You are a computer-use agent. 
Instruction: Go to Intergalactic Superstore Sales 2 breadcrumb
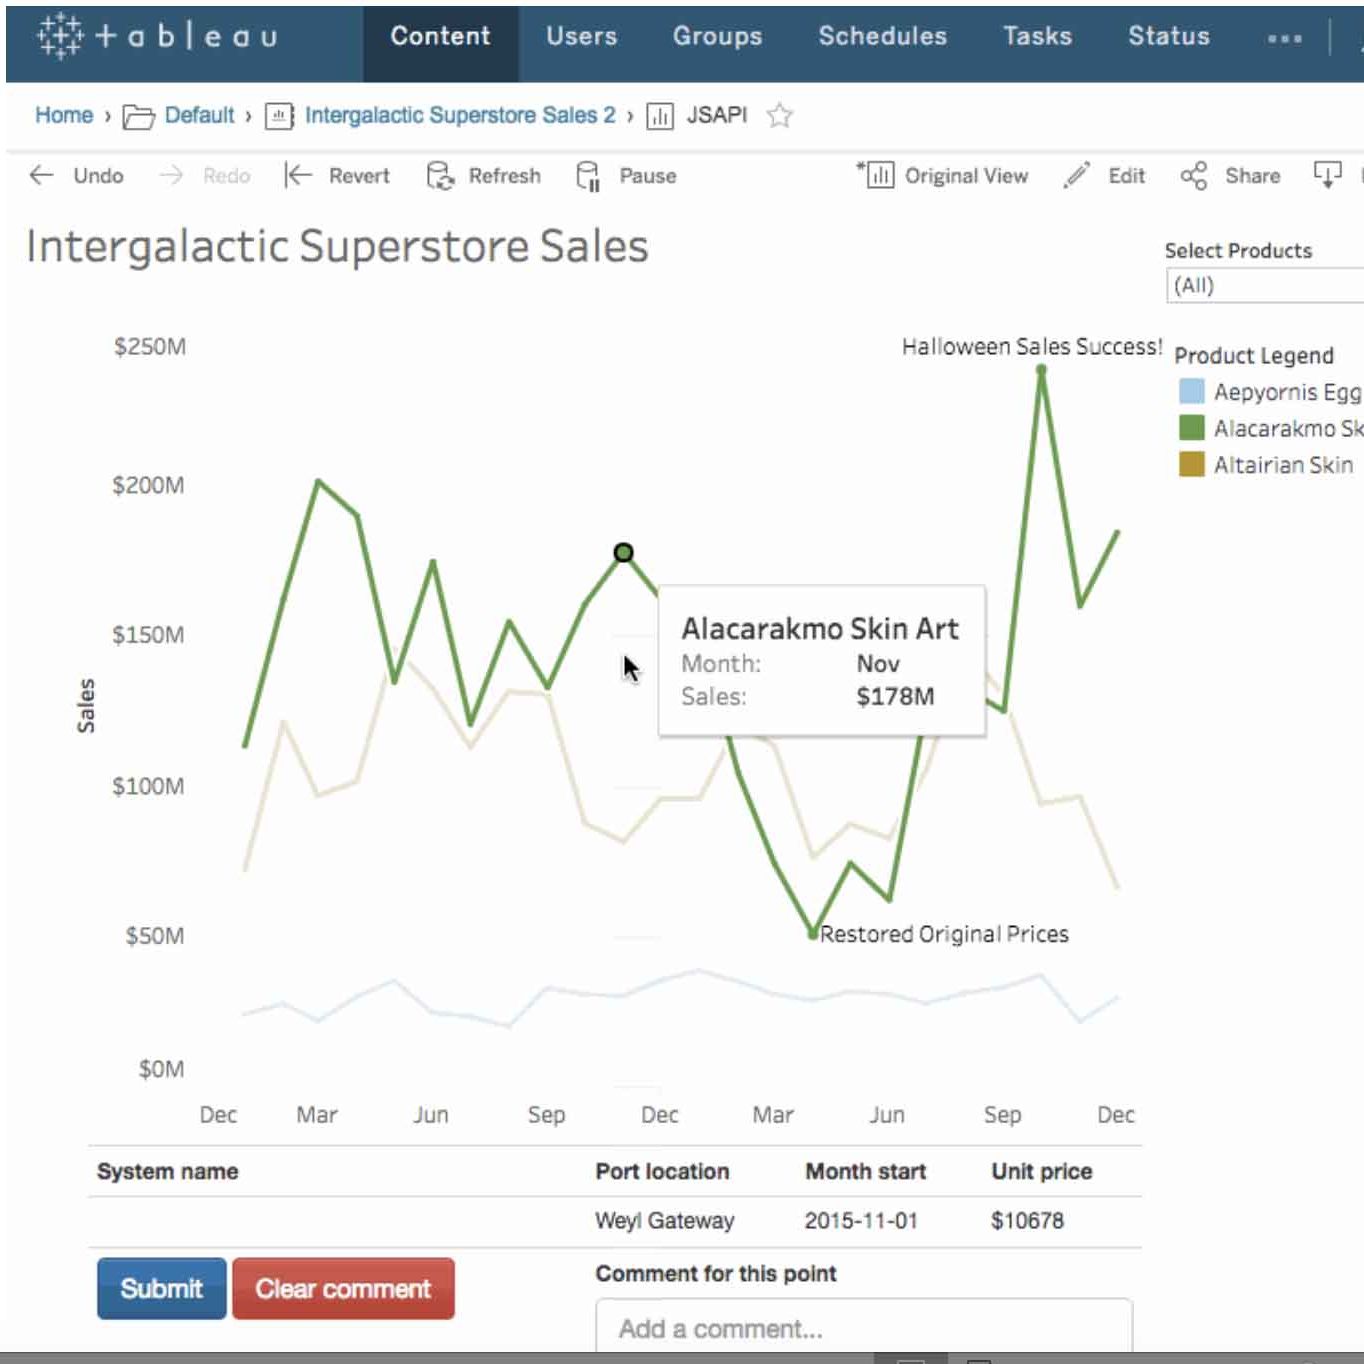click(x=460, y=115)
